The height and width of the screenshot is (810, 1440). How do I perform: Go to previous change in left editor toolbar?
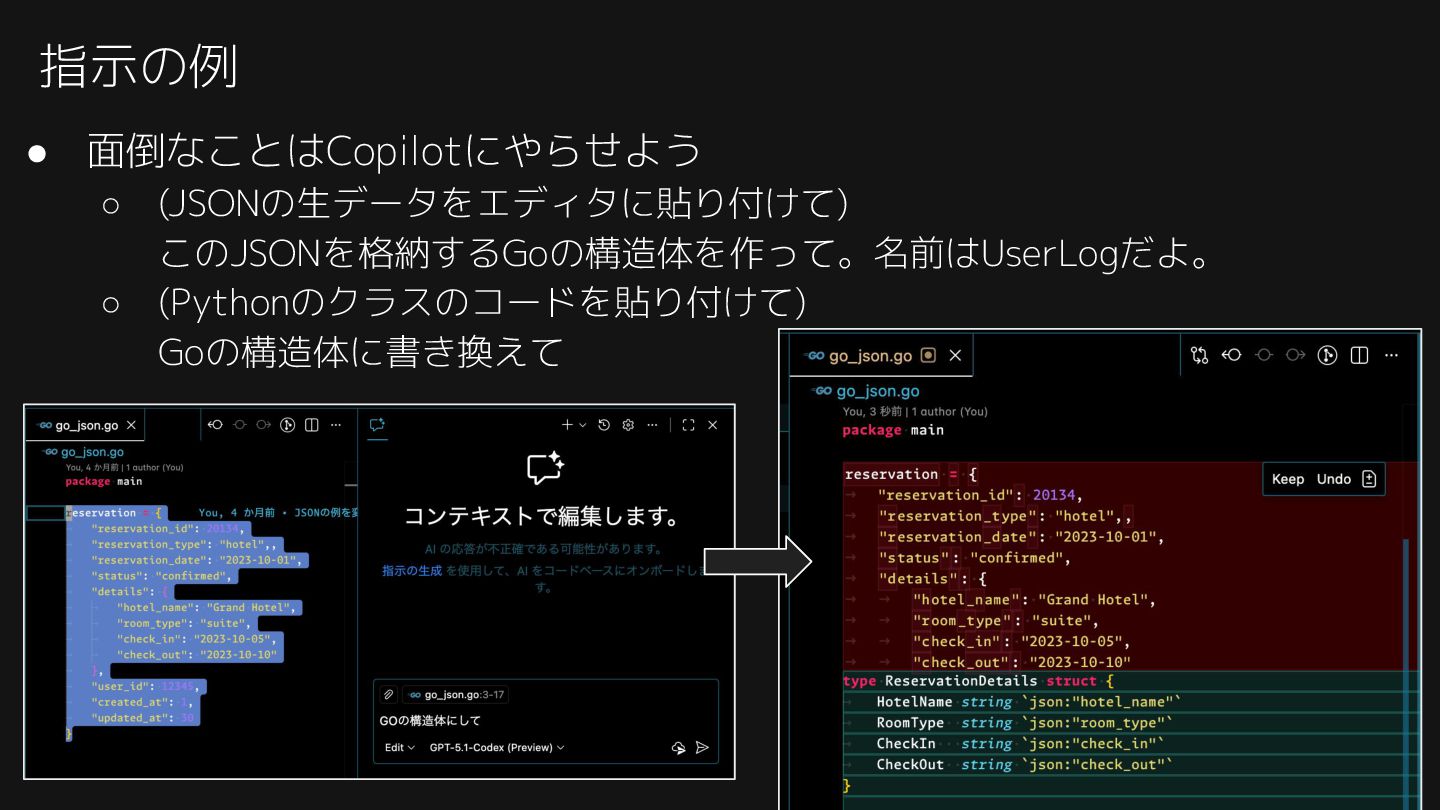(215, 425)
